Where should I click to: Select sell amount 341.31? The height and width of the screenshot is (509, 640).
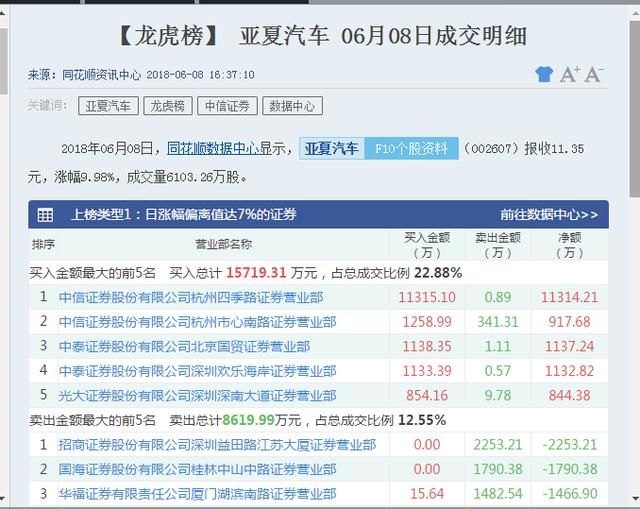498,322
